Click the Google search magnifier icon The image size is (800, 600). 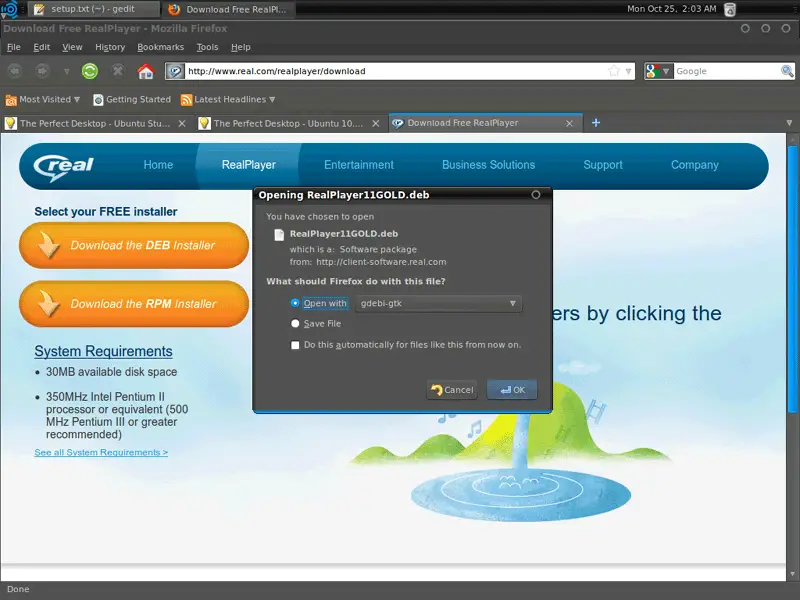tap(787, 71)
